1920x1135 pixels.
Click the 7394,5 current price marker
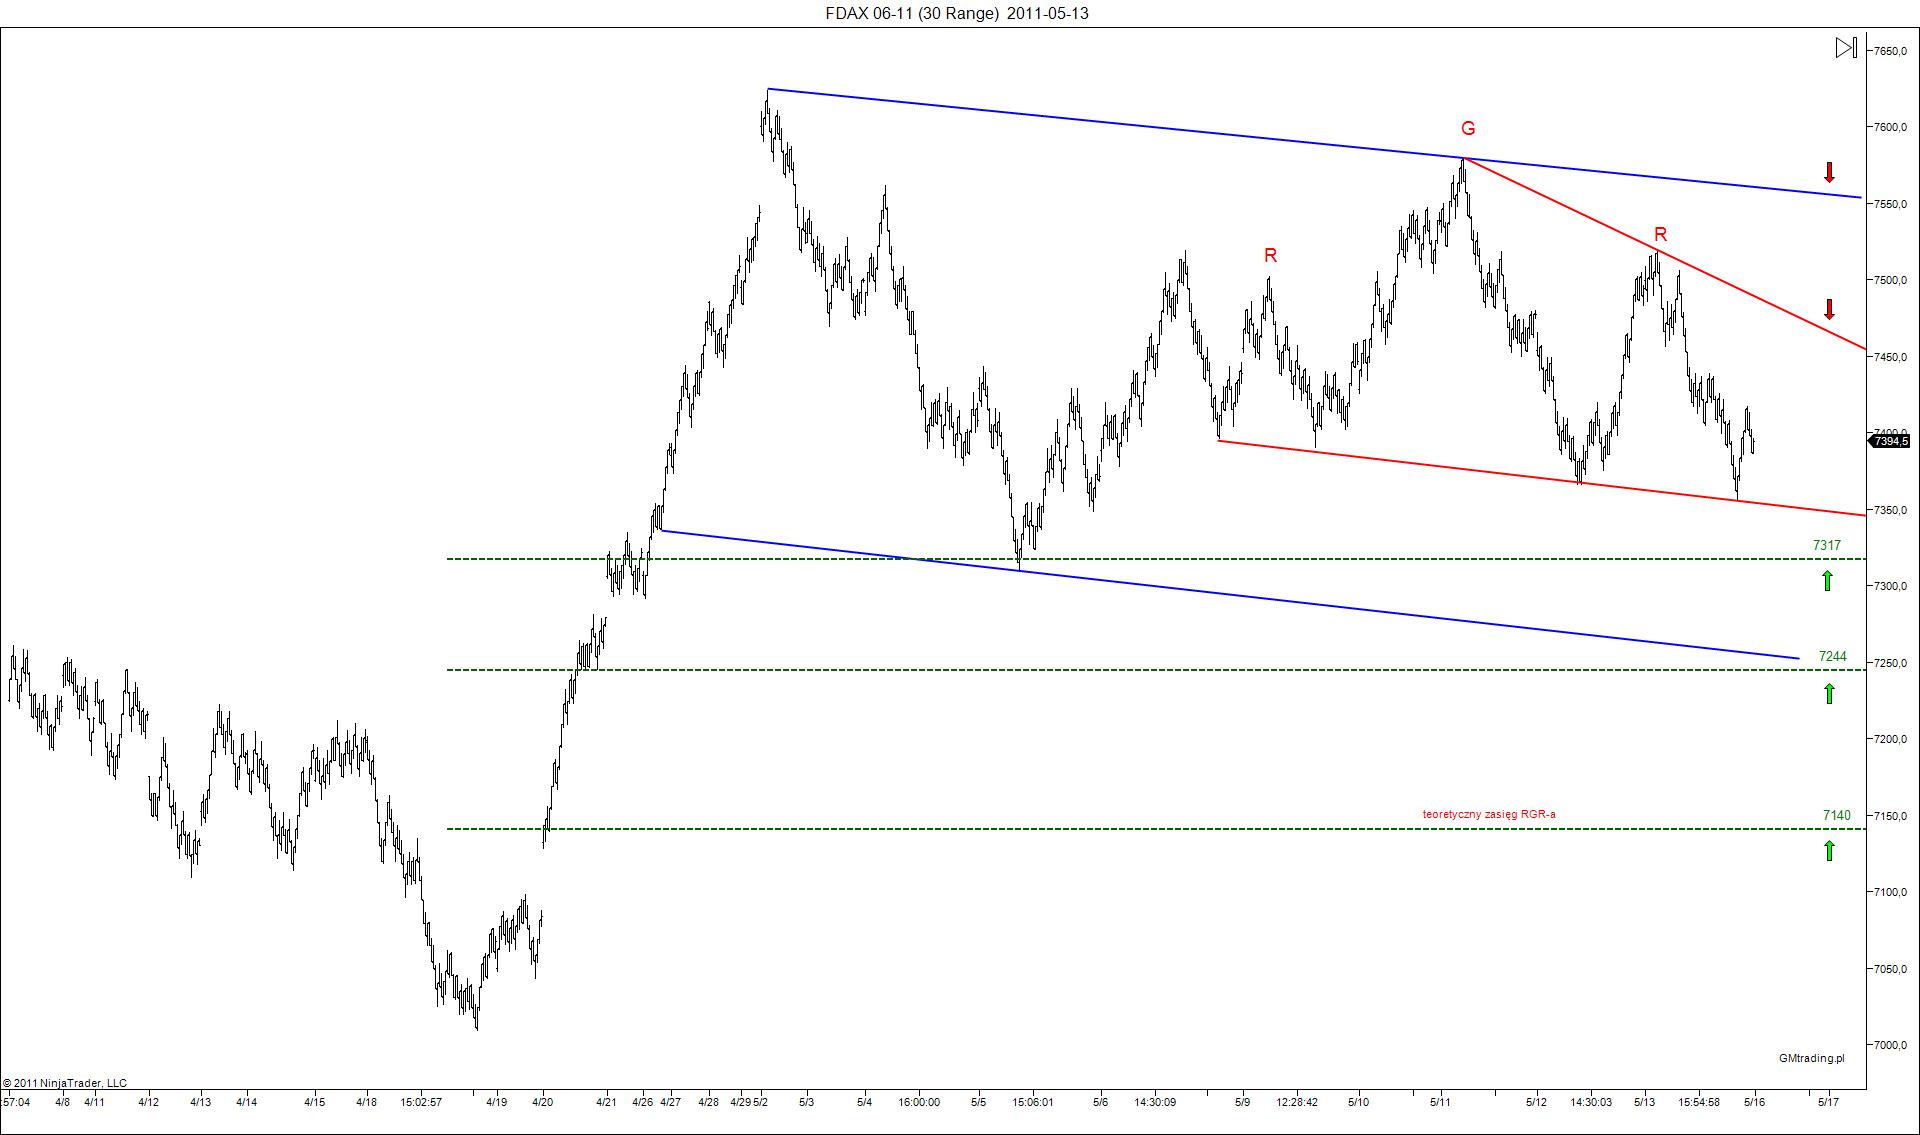tap(1889, 441)
